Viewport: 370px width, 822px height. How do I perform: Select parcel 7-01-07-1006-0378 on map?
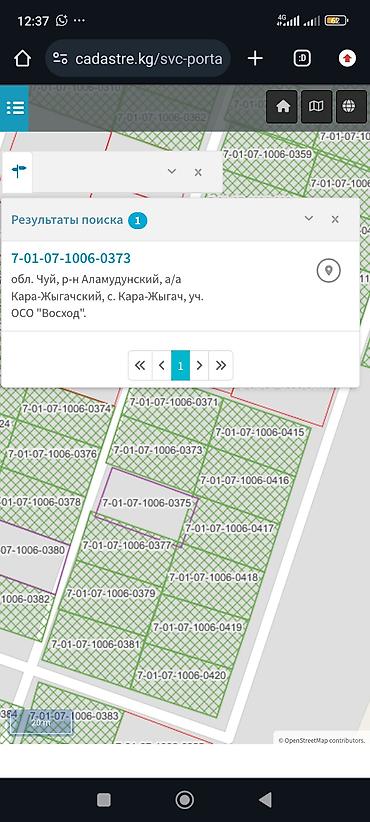[x=41, y=502]
